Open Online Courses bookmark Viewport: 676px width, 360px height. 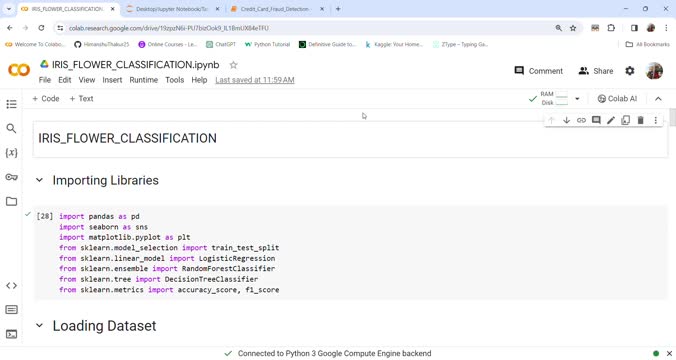[x=167, y=44]
